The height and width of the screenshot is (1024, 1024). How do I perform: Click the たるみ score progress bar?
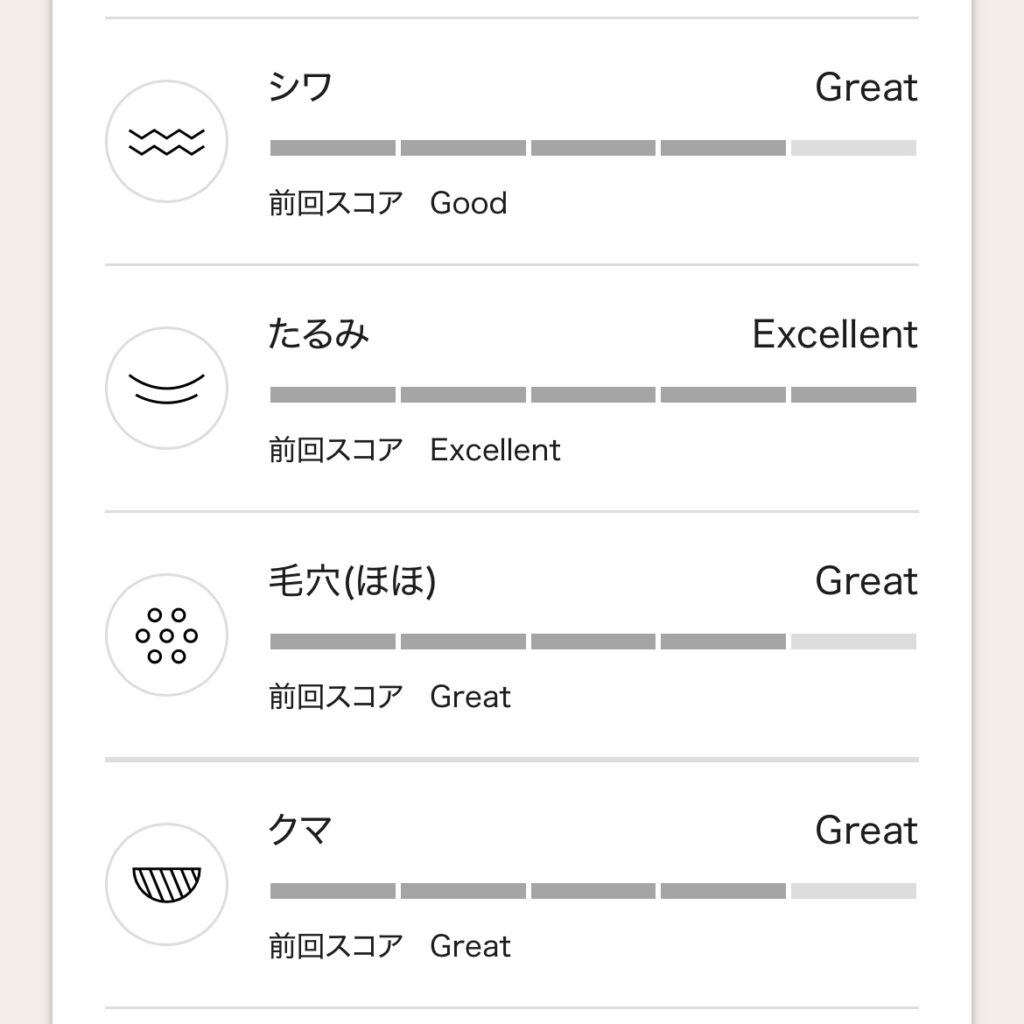click(593, 395)
